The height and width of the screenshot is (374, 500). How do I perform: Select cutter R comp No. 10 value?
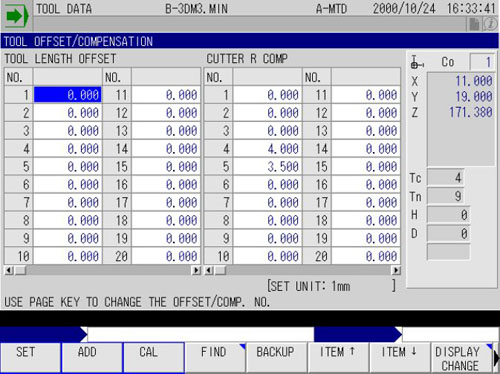point(267,256)
